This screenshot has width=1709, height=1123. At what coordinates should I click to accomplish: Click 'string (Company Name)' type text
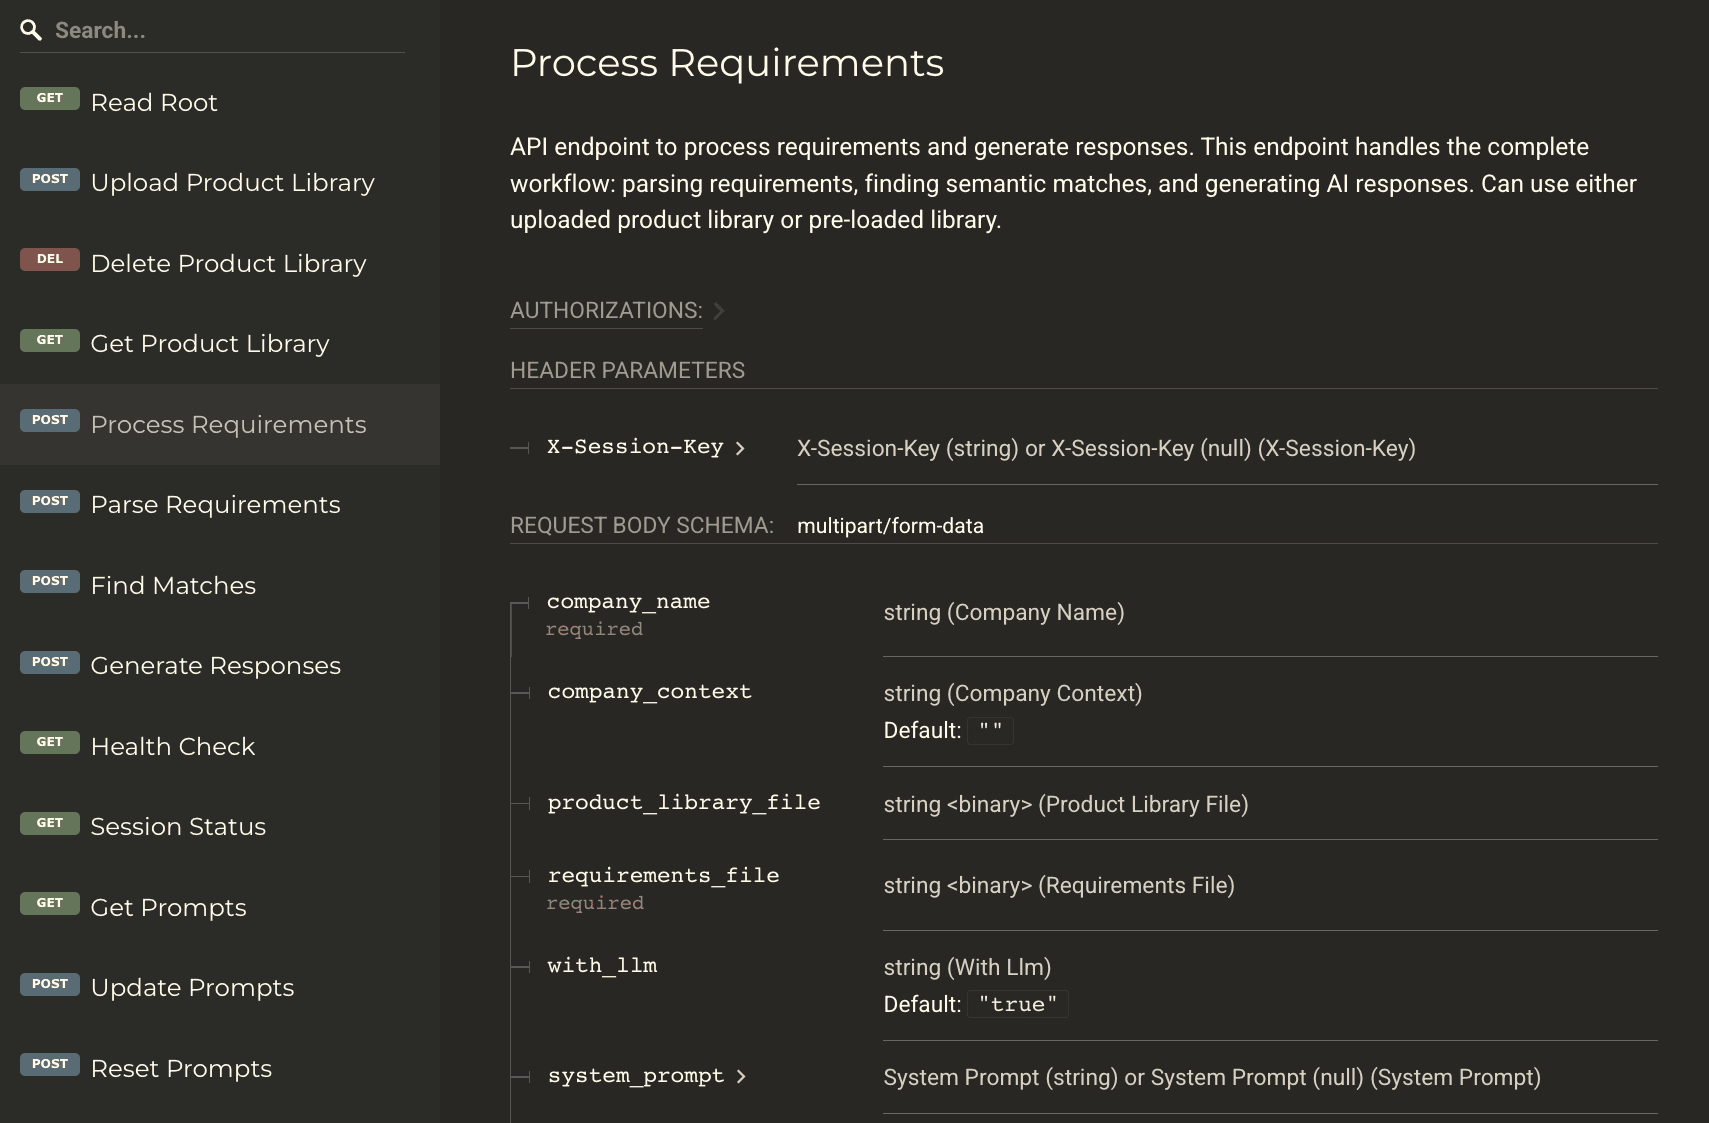1004,613
